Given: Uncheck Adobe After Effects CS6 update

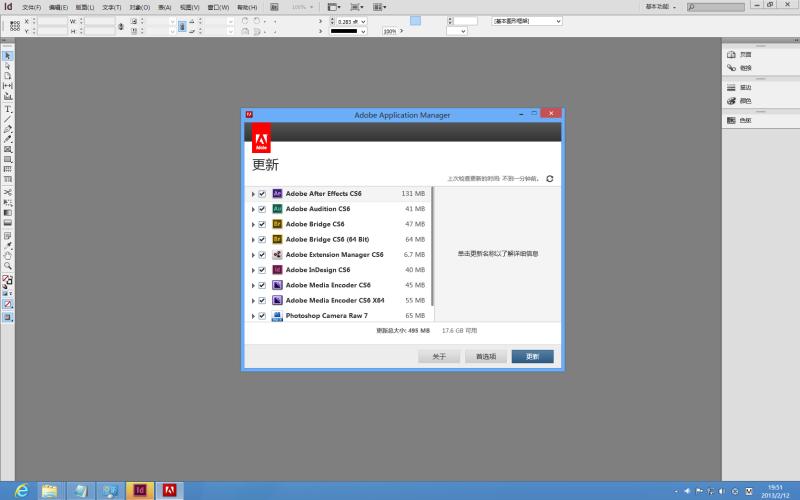Looking at the screenshot, I should [262, 194].
